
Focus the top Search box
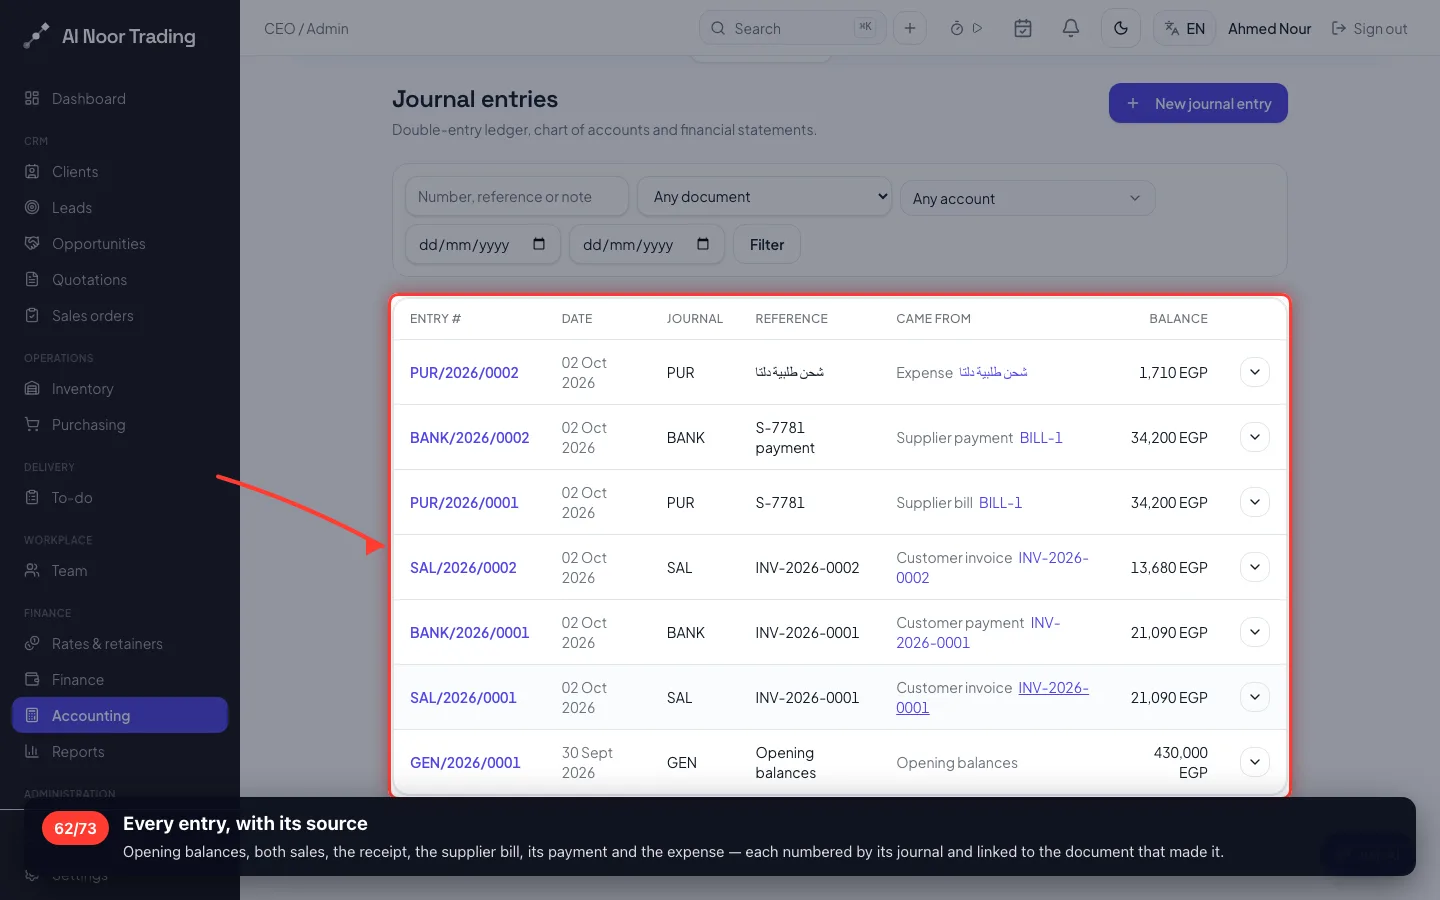792,28
